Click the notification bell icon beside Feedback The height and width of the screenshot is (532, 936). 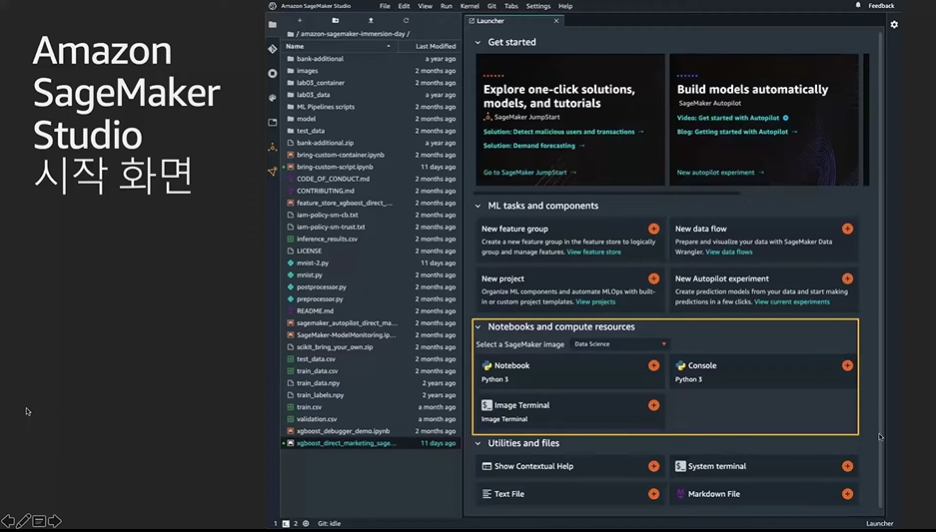[x=858, y=5]
